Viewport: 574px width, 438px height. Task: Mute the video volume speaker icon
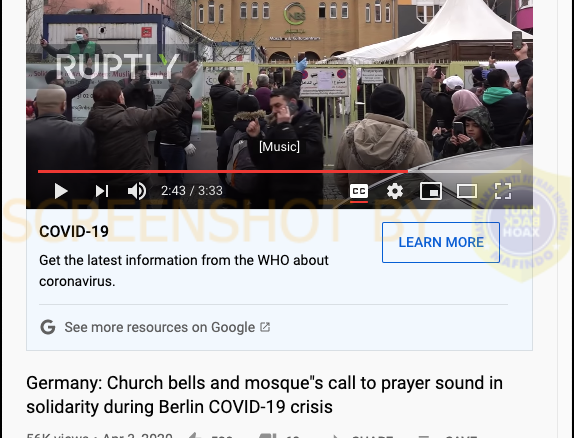[137, 191]
